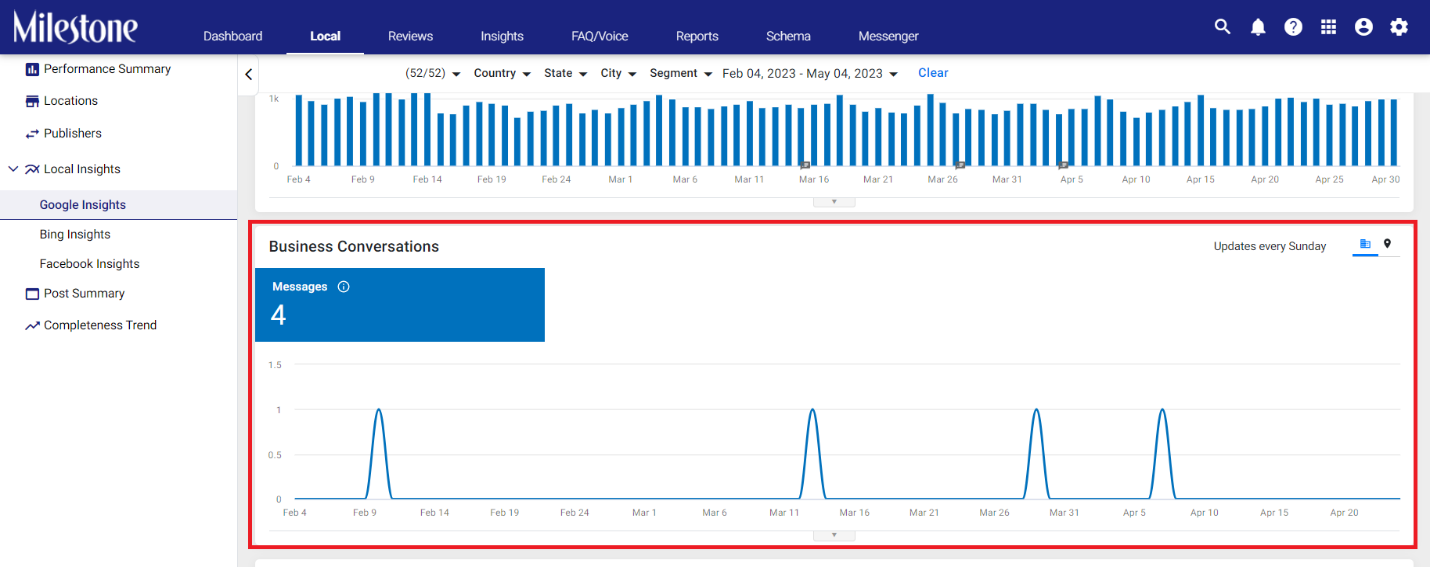Expand the Business Conversations chart bottom arrow handle
Viewport: 1430px width, 567px height.
pyautogui.click(x=834, y=535)
